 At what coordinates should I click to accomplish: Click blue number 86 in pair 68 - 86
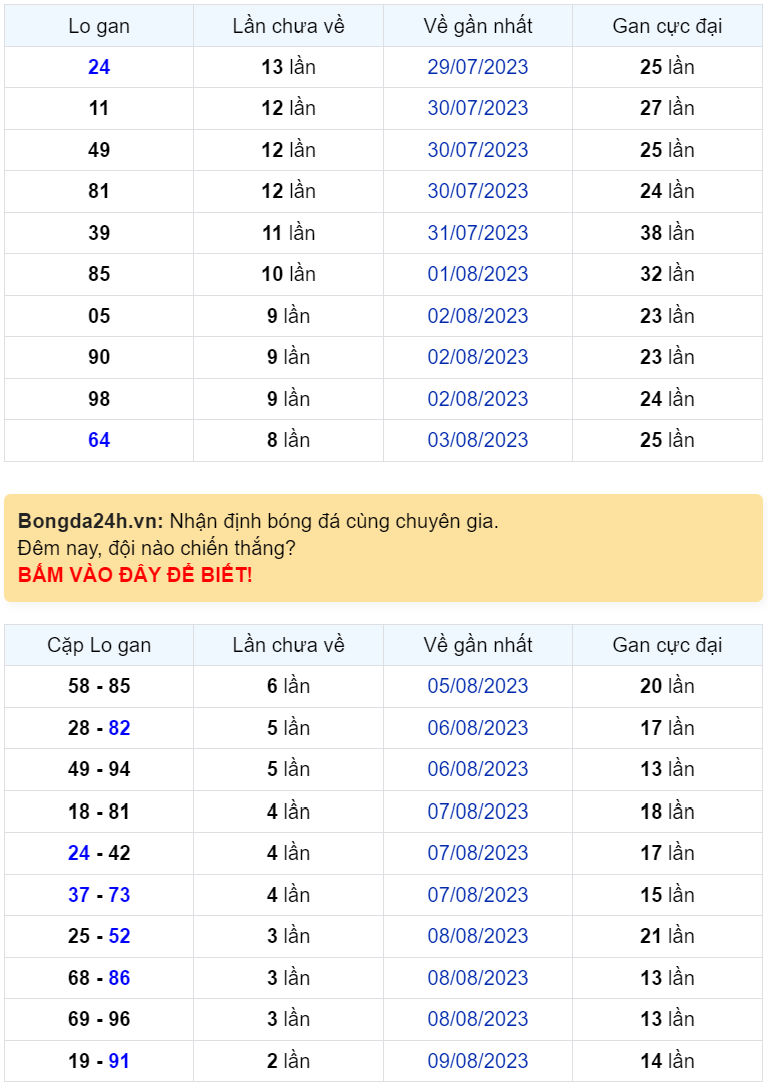pos(120,978)
